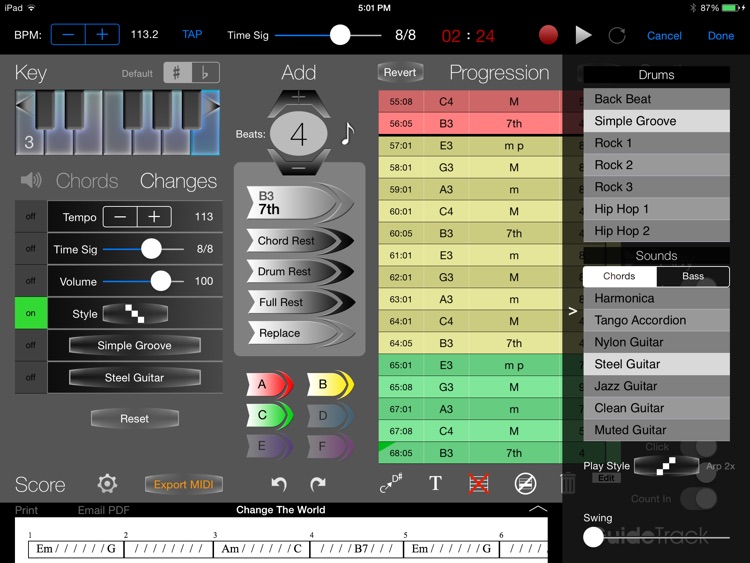Image resolution: width=750 pixels, height=563 pixels.
Task: Open score settings gear
Action: click(x=107, y=484)
